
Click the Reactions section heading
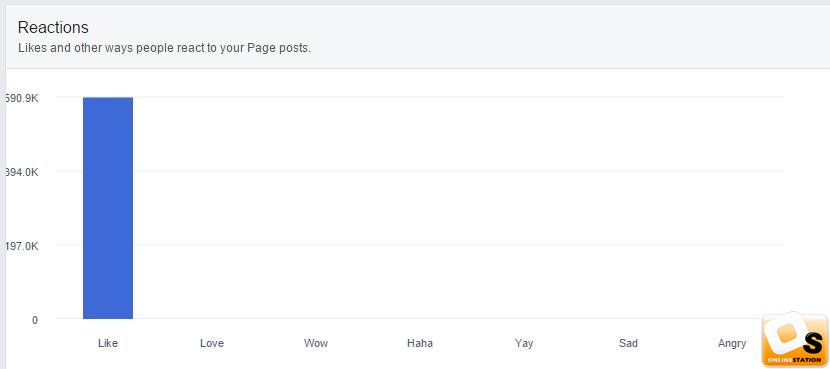pos(53,28)
